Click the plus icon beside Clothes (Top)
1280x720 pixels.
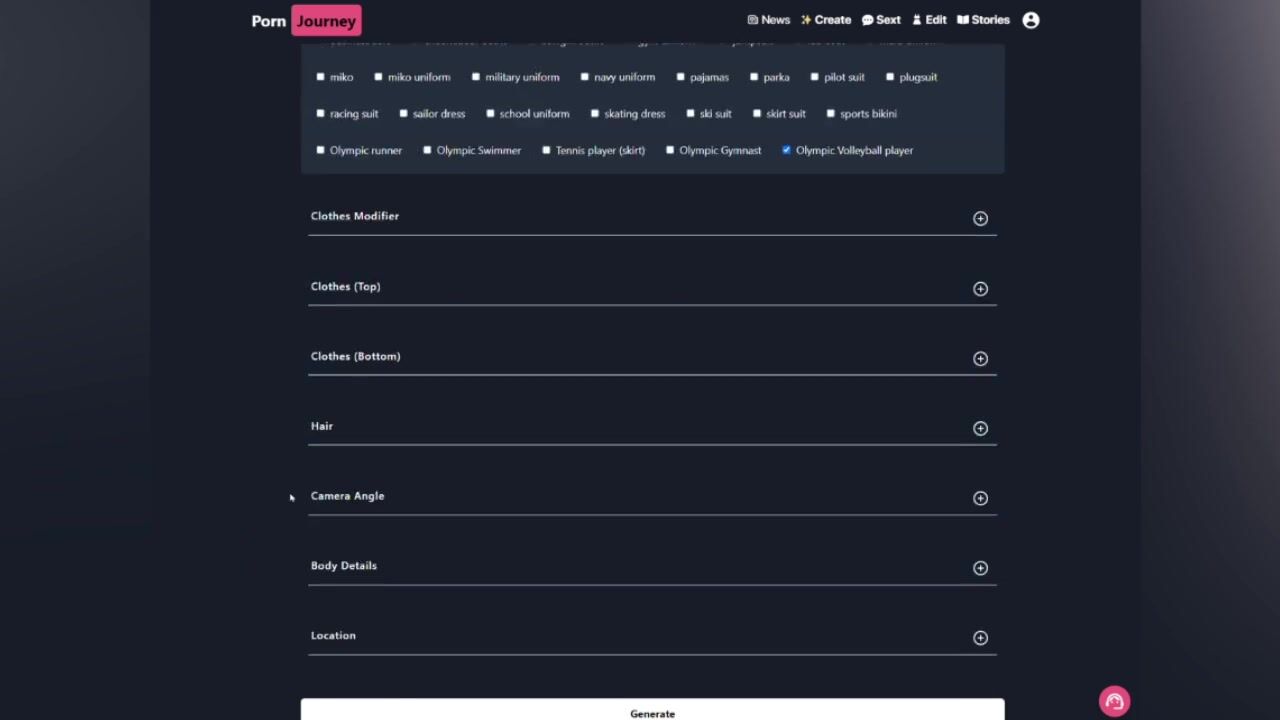(x=980, y=289)
